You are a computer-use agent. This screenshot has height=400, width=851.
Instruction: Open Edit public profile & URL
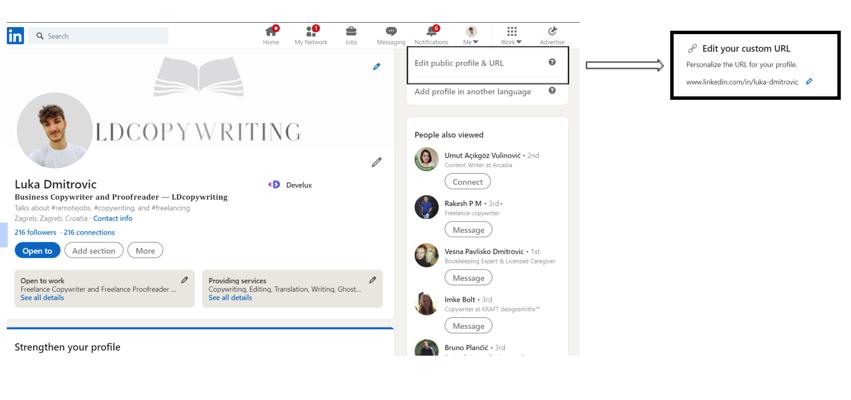click(459, 63)
